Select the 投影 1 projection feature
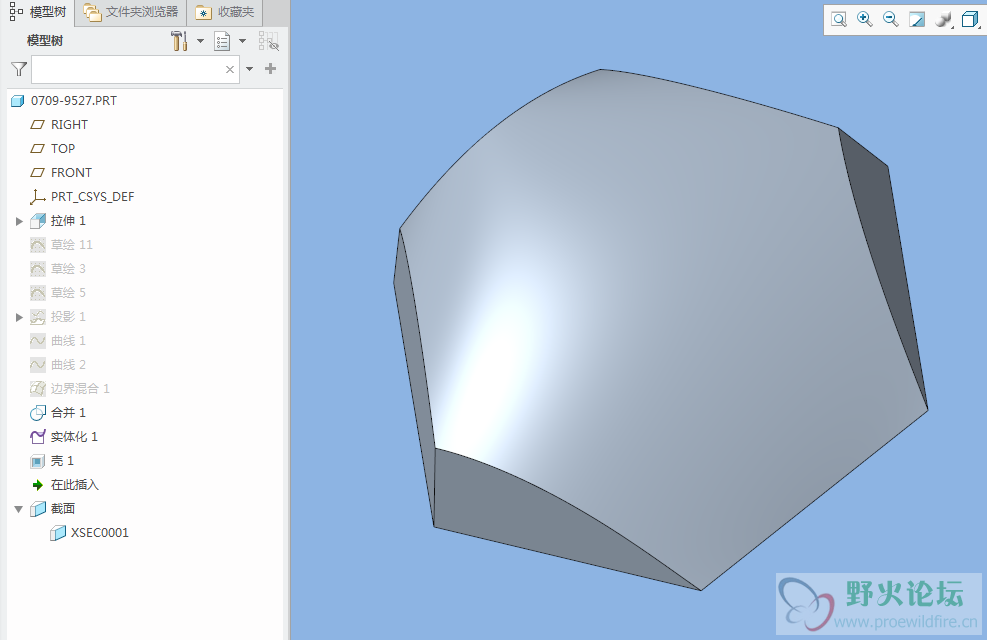This screenshot has width=987, height=640. click(68, 317)
